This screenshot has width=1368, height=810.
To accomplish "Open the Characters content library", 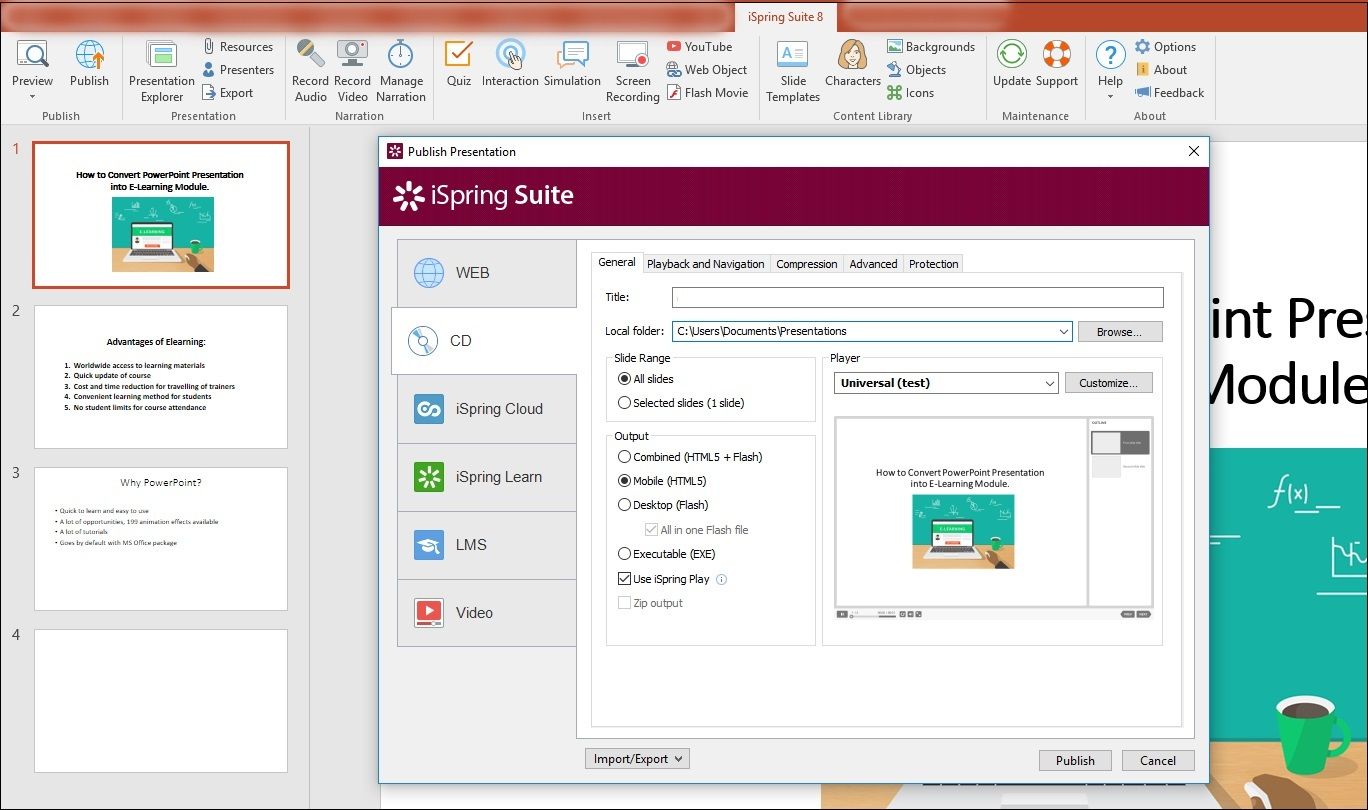I will click(851, 69).
